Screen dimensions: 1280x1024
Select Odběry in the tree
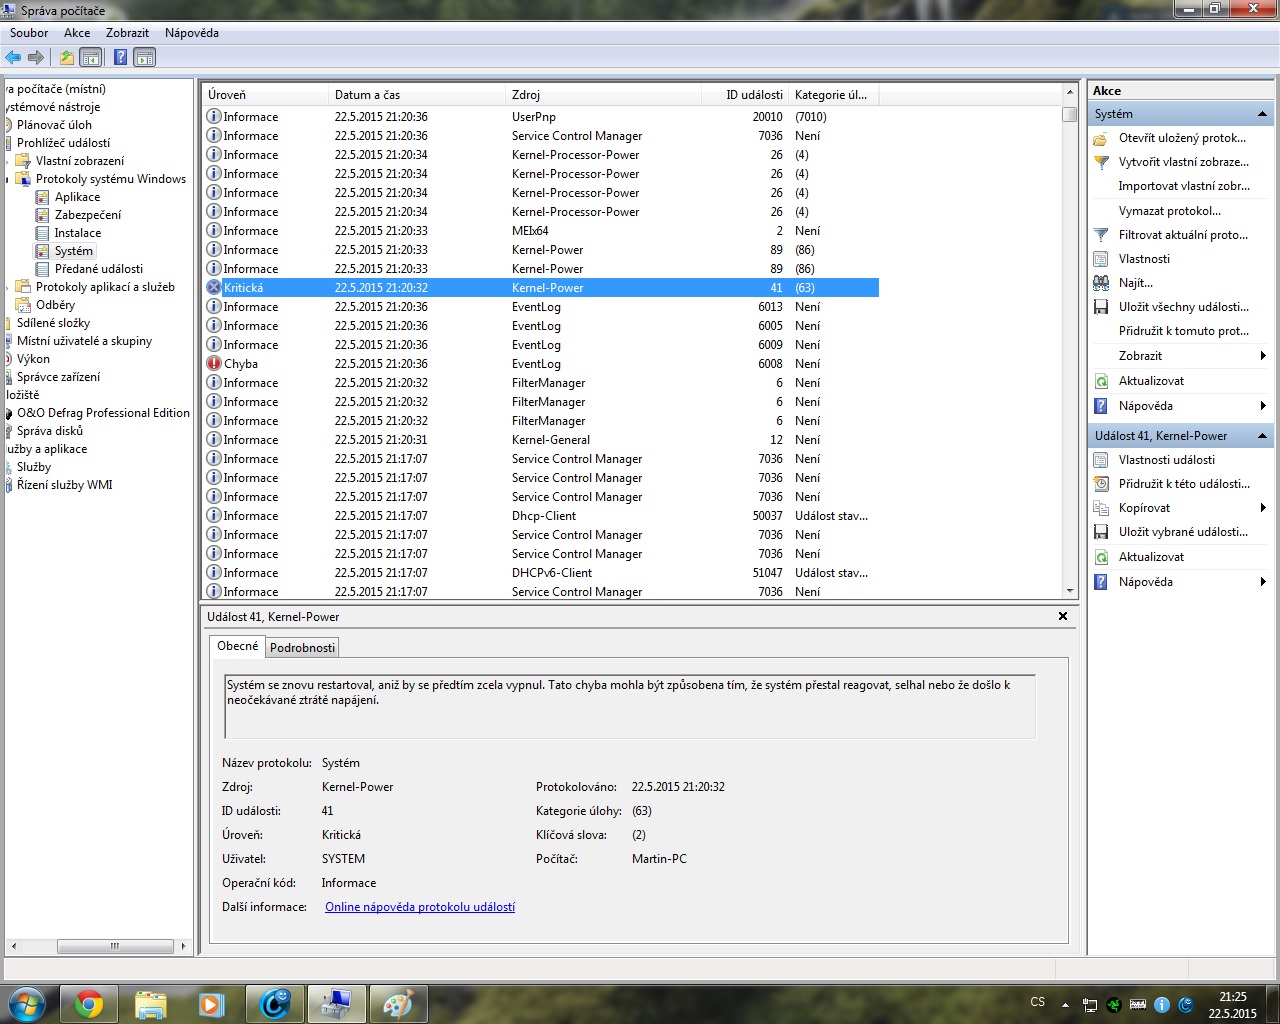coord(55,305)
